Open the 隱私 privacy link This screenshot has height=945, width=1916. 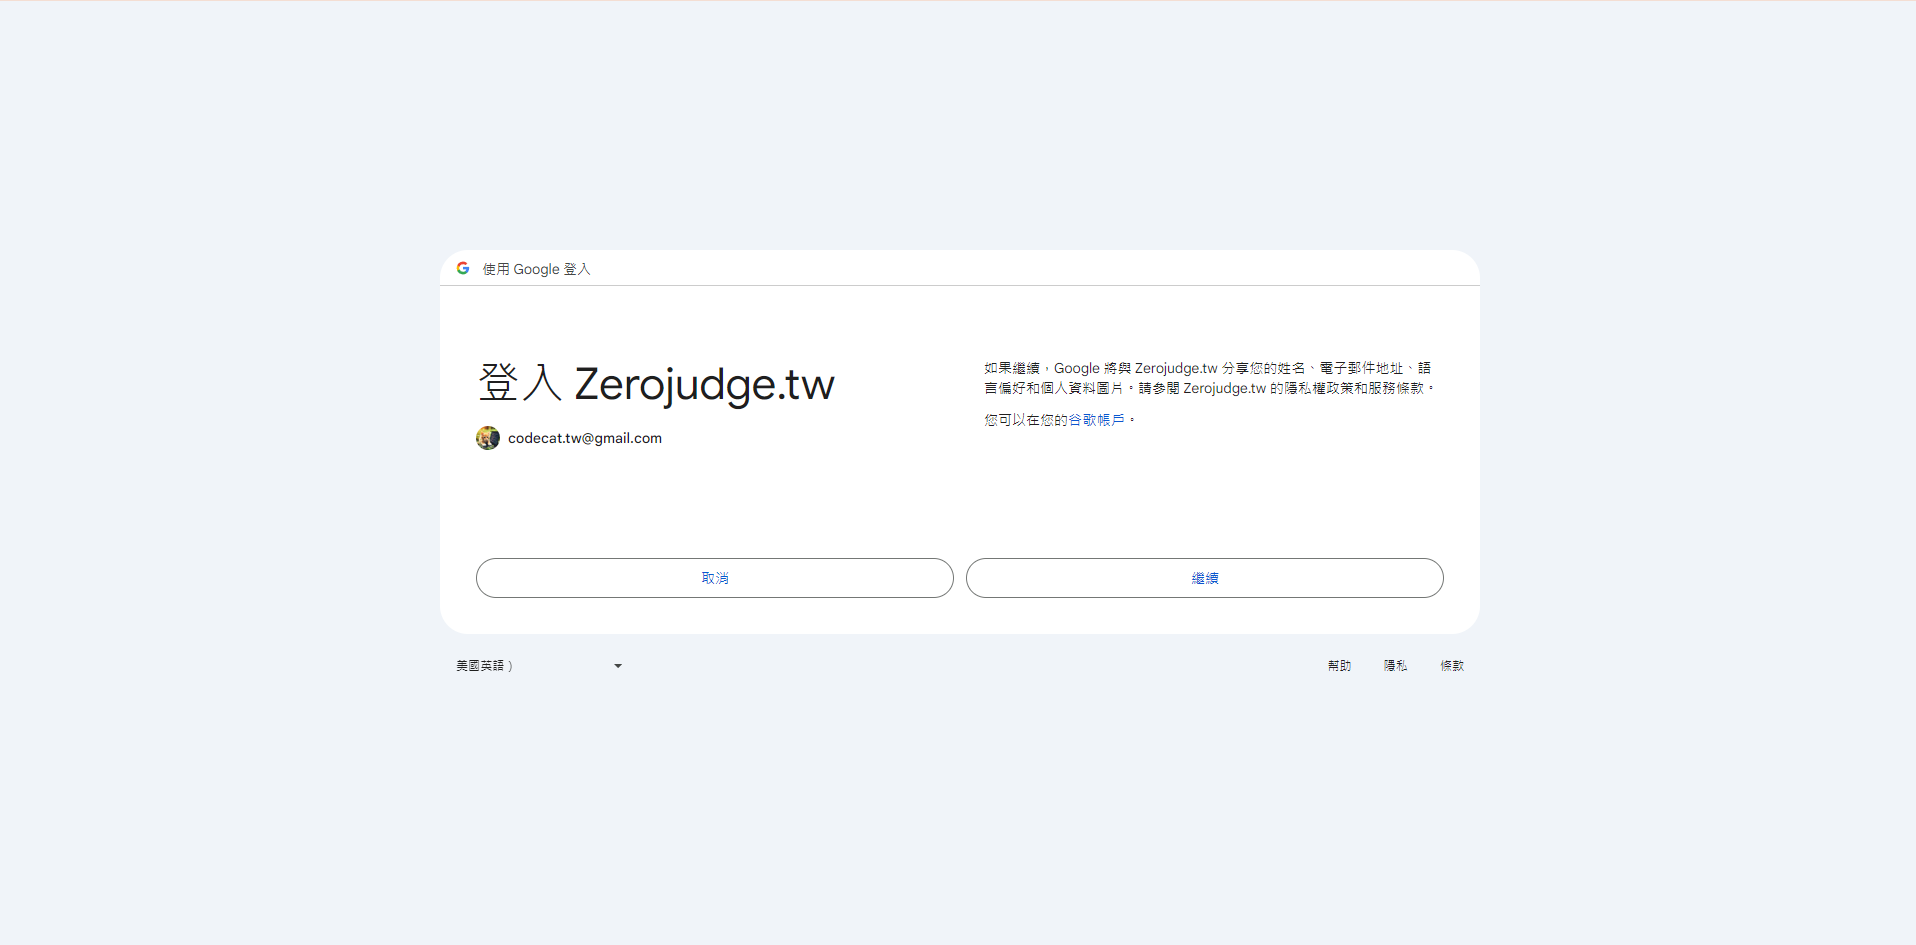coord(1395,665)
